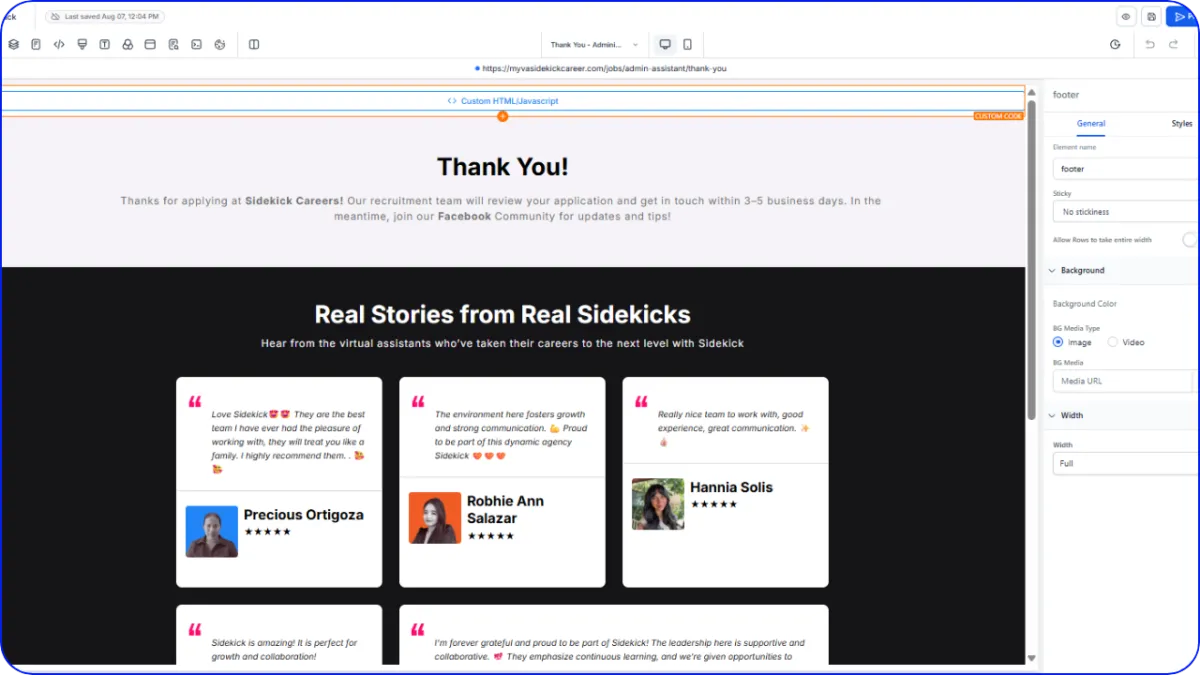Open version history clock icon
The image size is (1200, 675).
click(x=1116, y=44)
